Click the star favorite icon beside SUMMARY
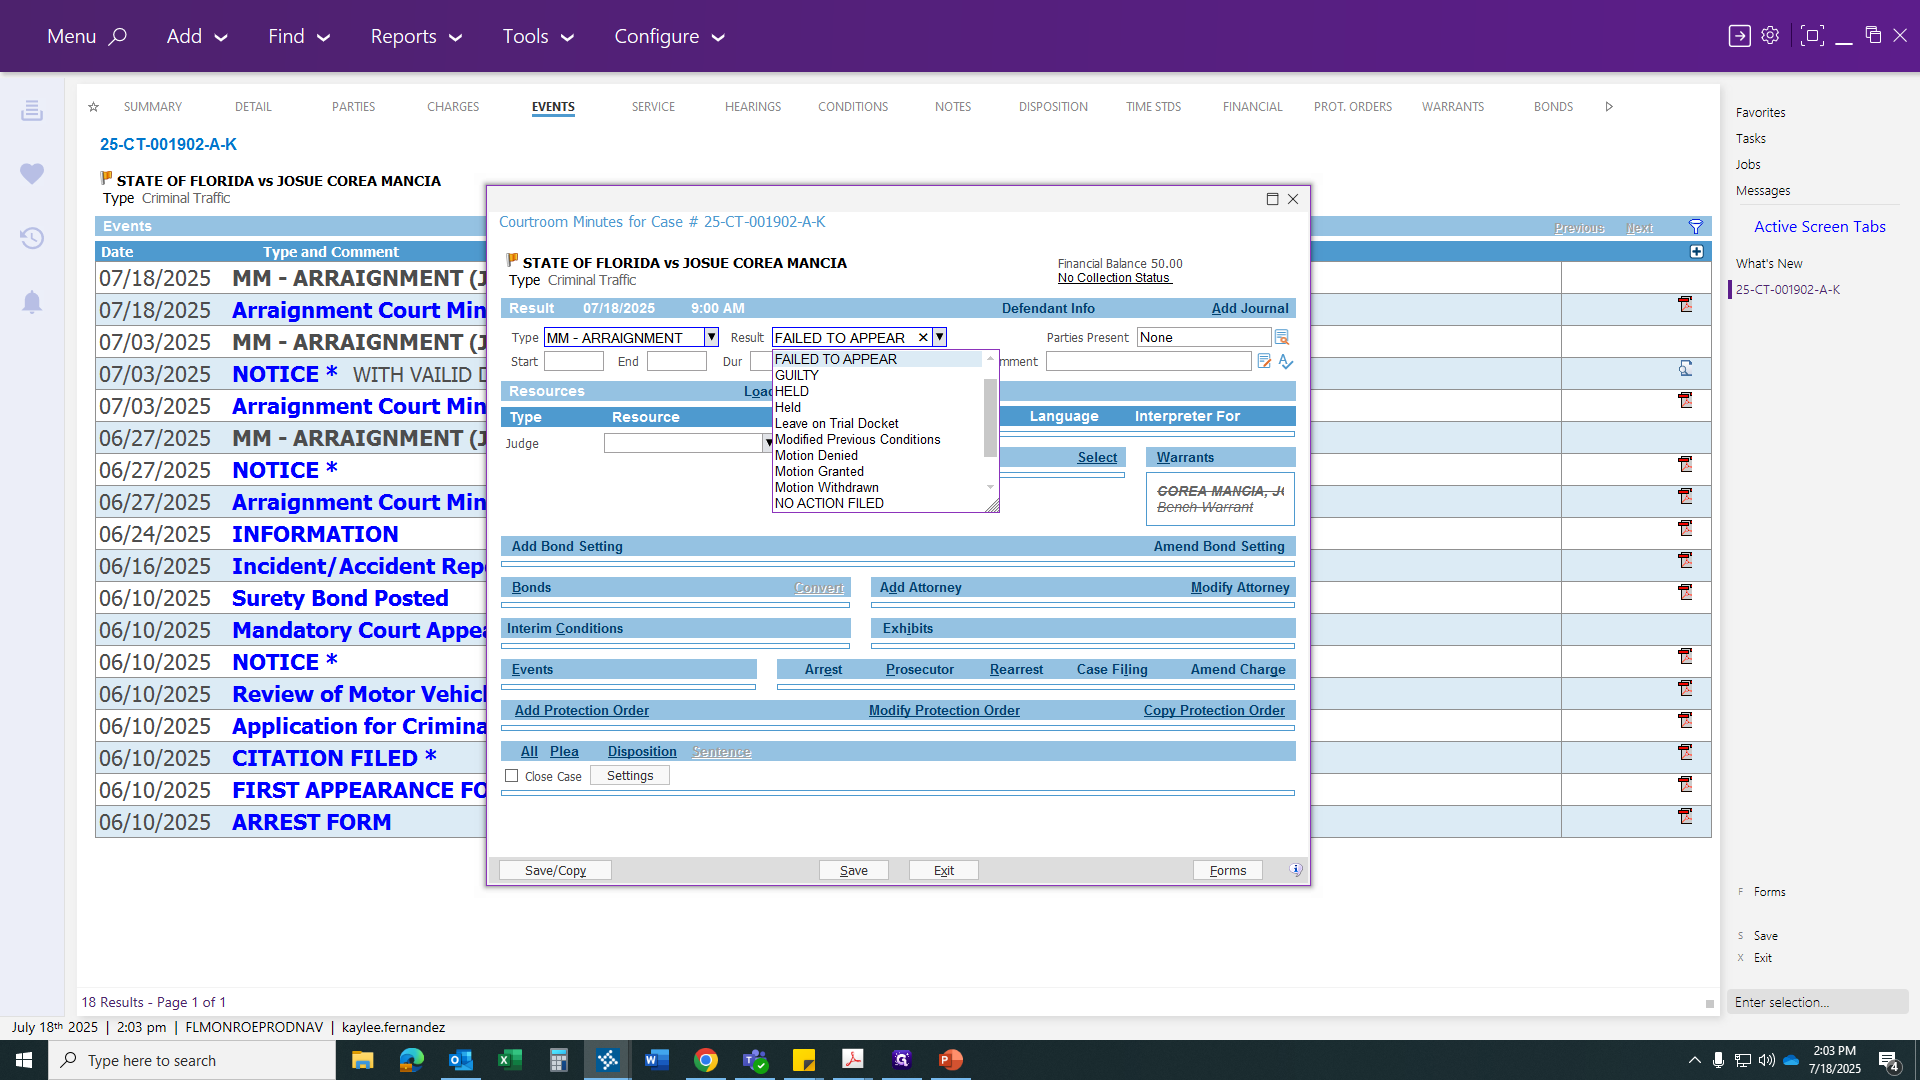The image size is (1920, 1080). 93,107
